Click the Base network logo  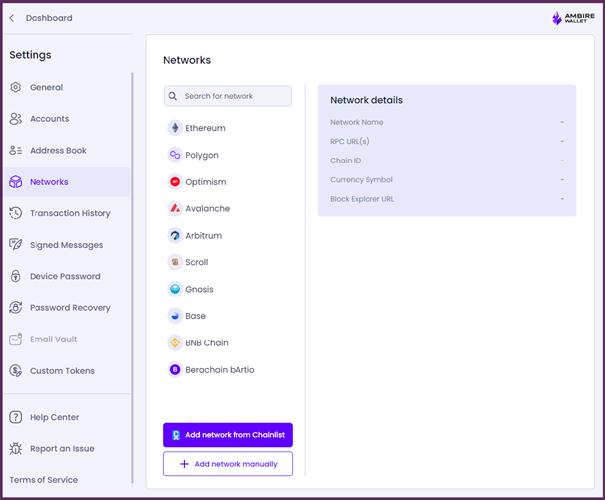point(175,316)
